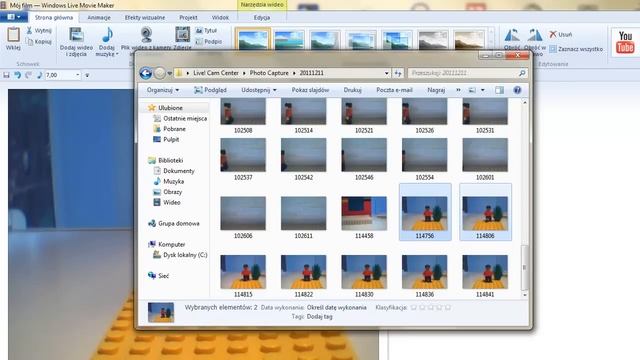Add videos and photos via Dodaj wideo i zdjęcia
This screenshot has height=360, width=640.
(x=76, y=42)
